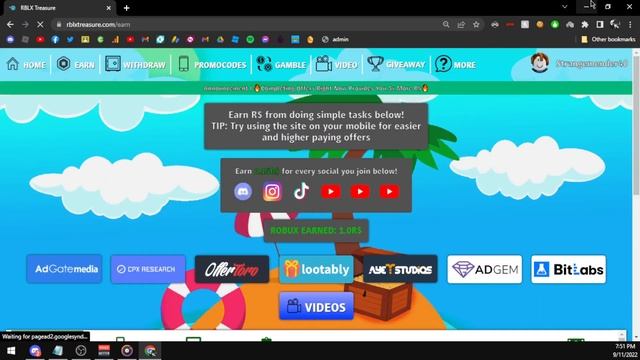The height and width of the screenshot is (360, 640).
Task: Close the RBLX Treasure tab
Action: pyautogui.click(x=109, y=8)
